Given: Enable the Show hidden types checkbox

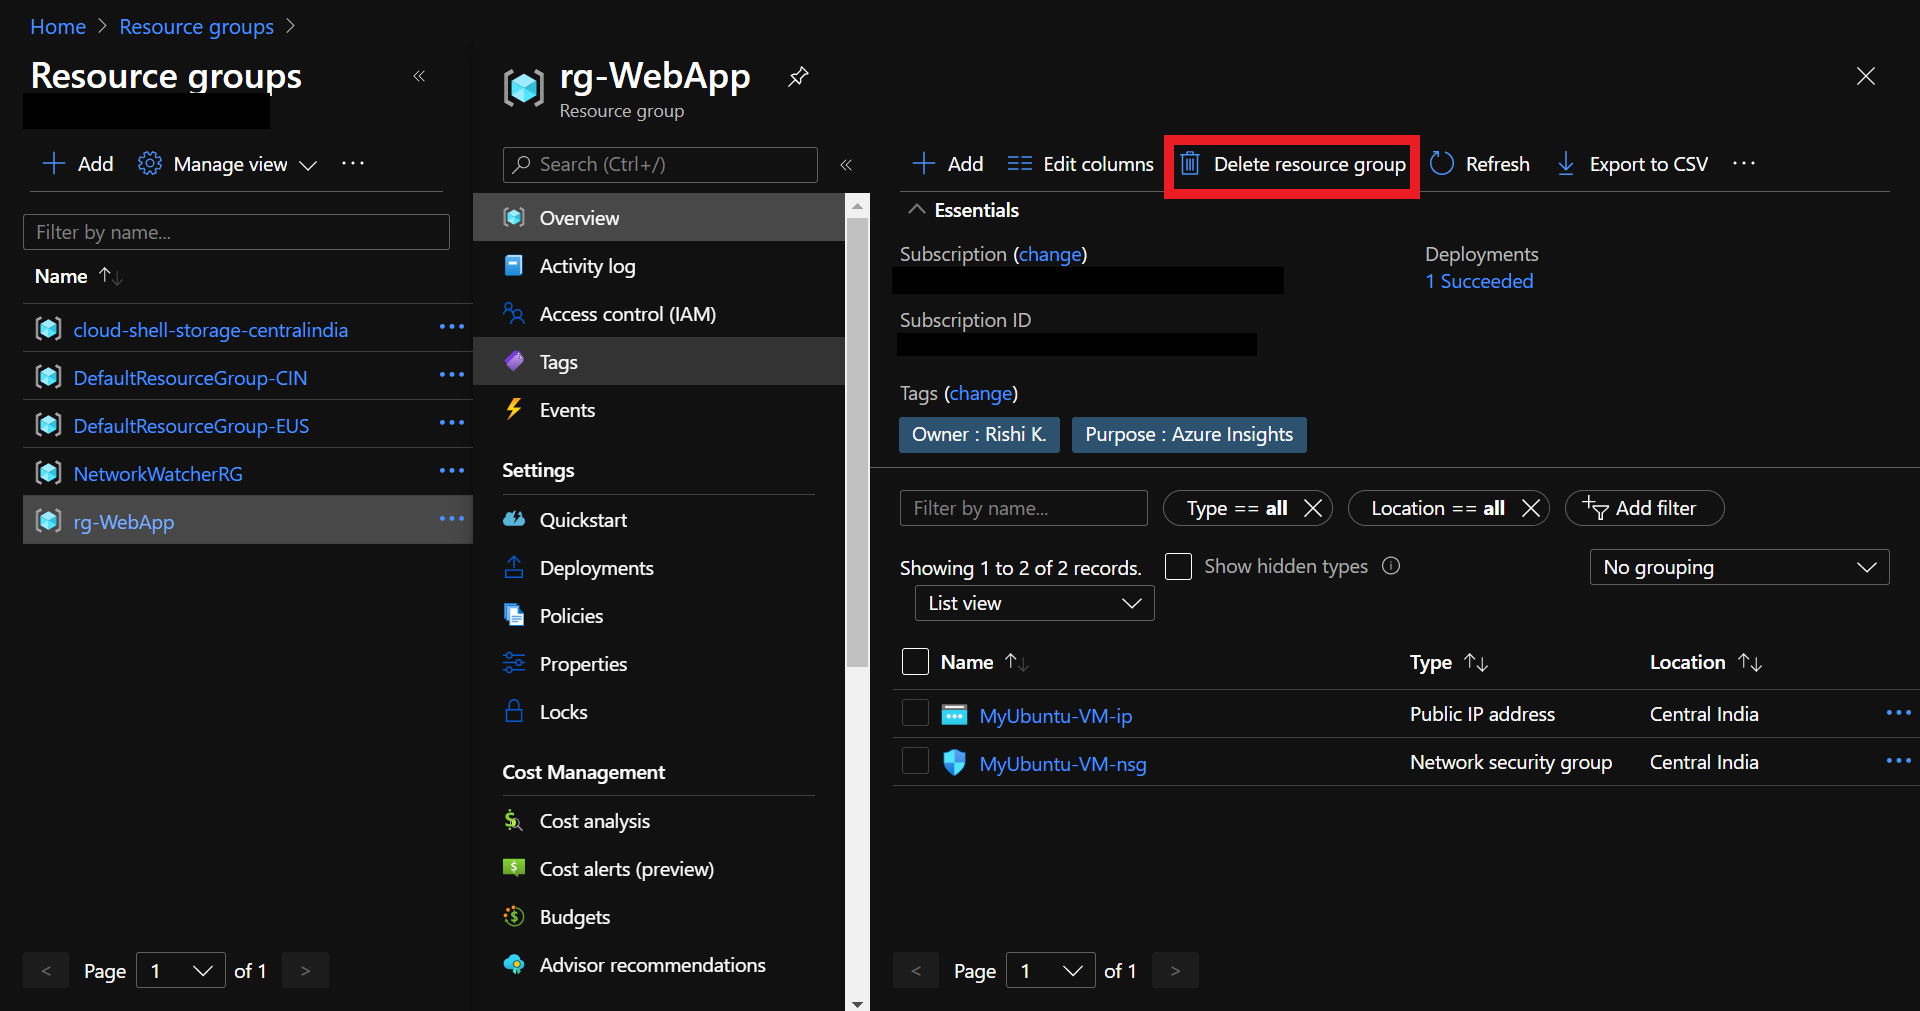Looking at the screenshot, I should [x=1179, y=567].
